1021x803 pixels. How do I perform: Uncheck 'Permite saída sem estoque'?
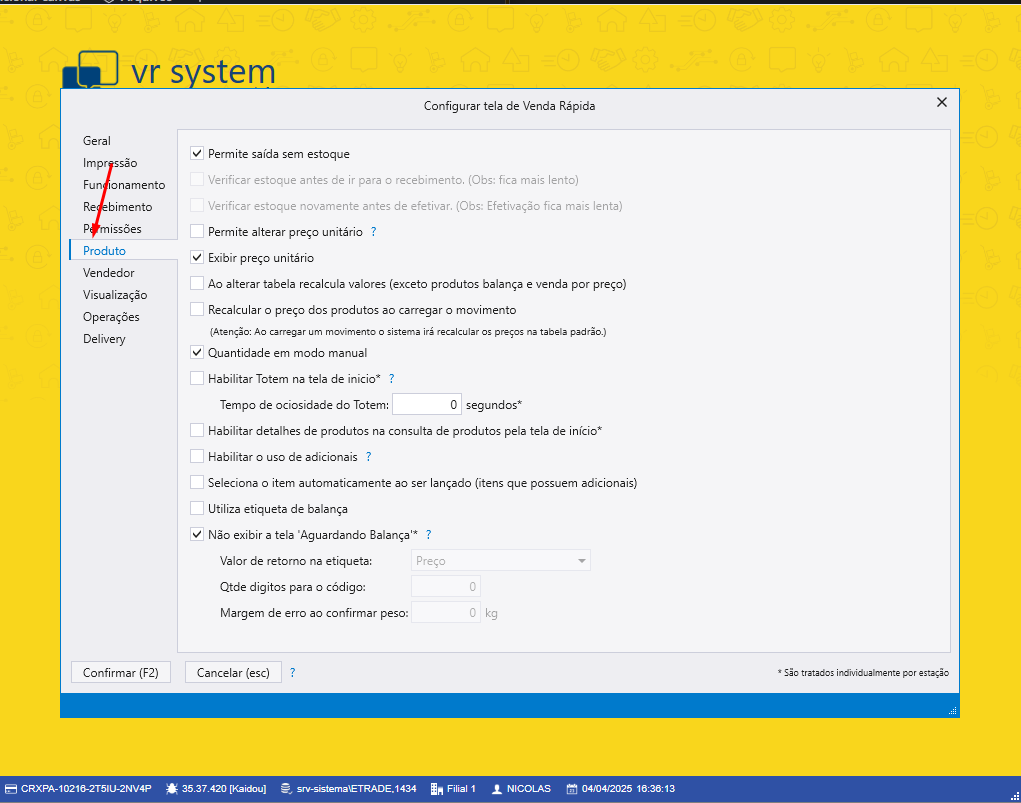pos(197,154)
